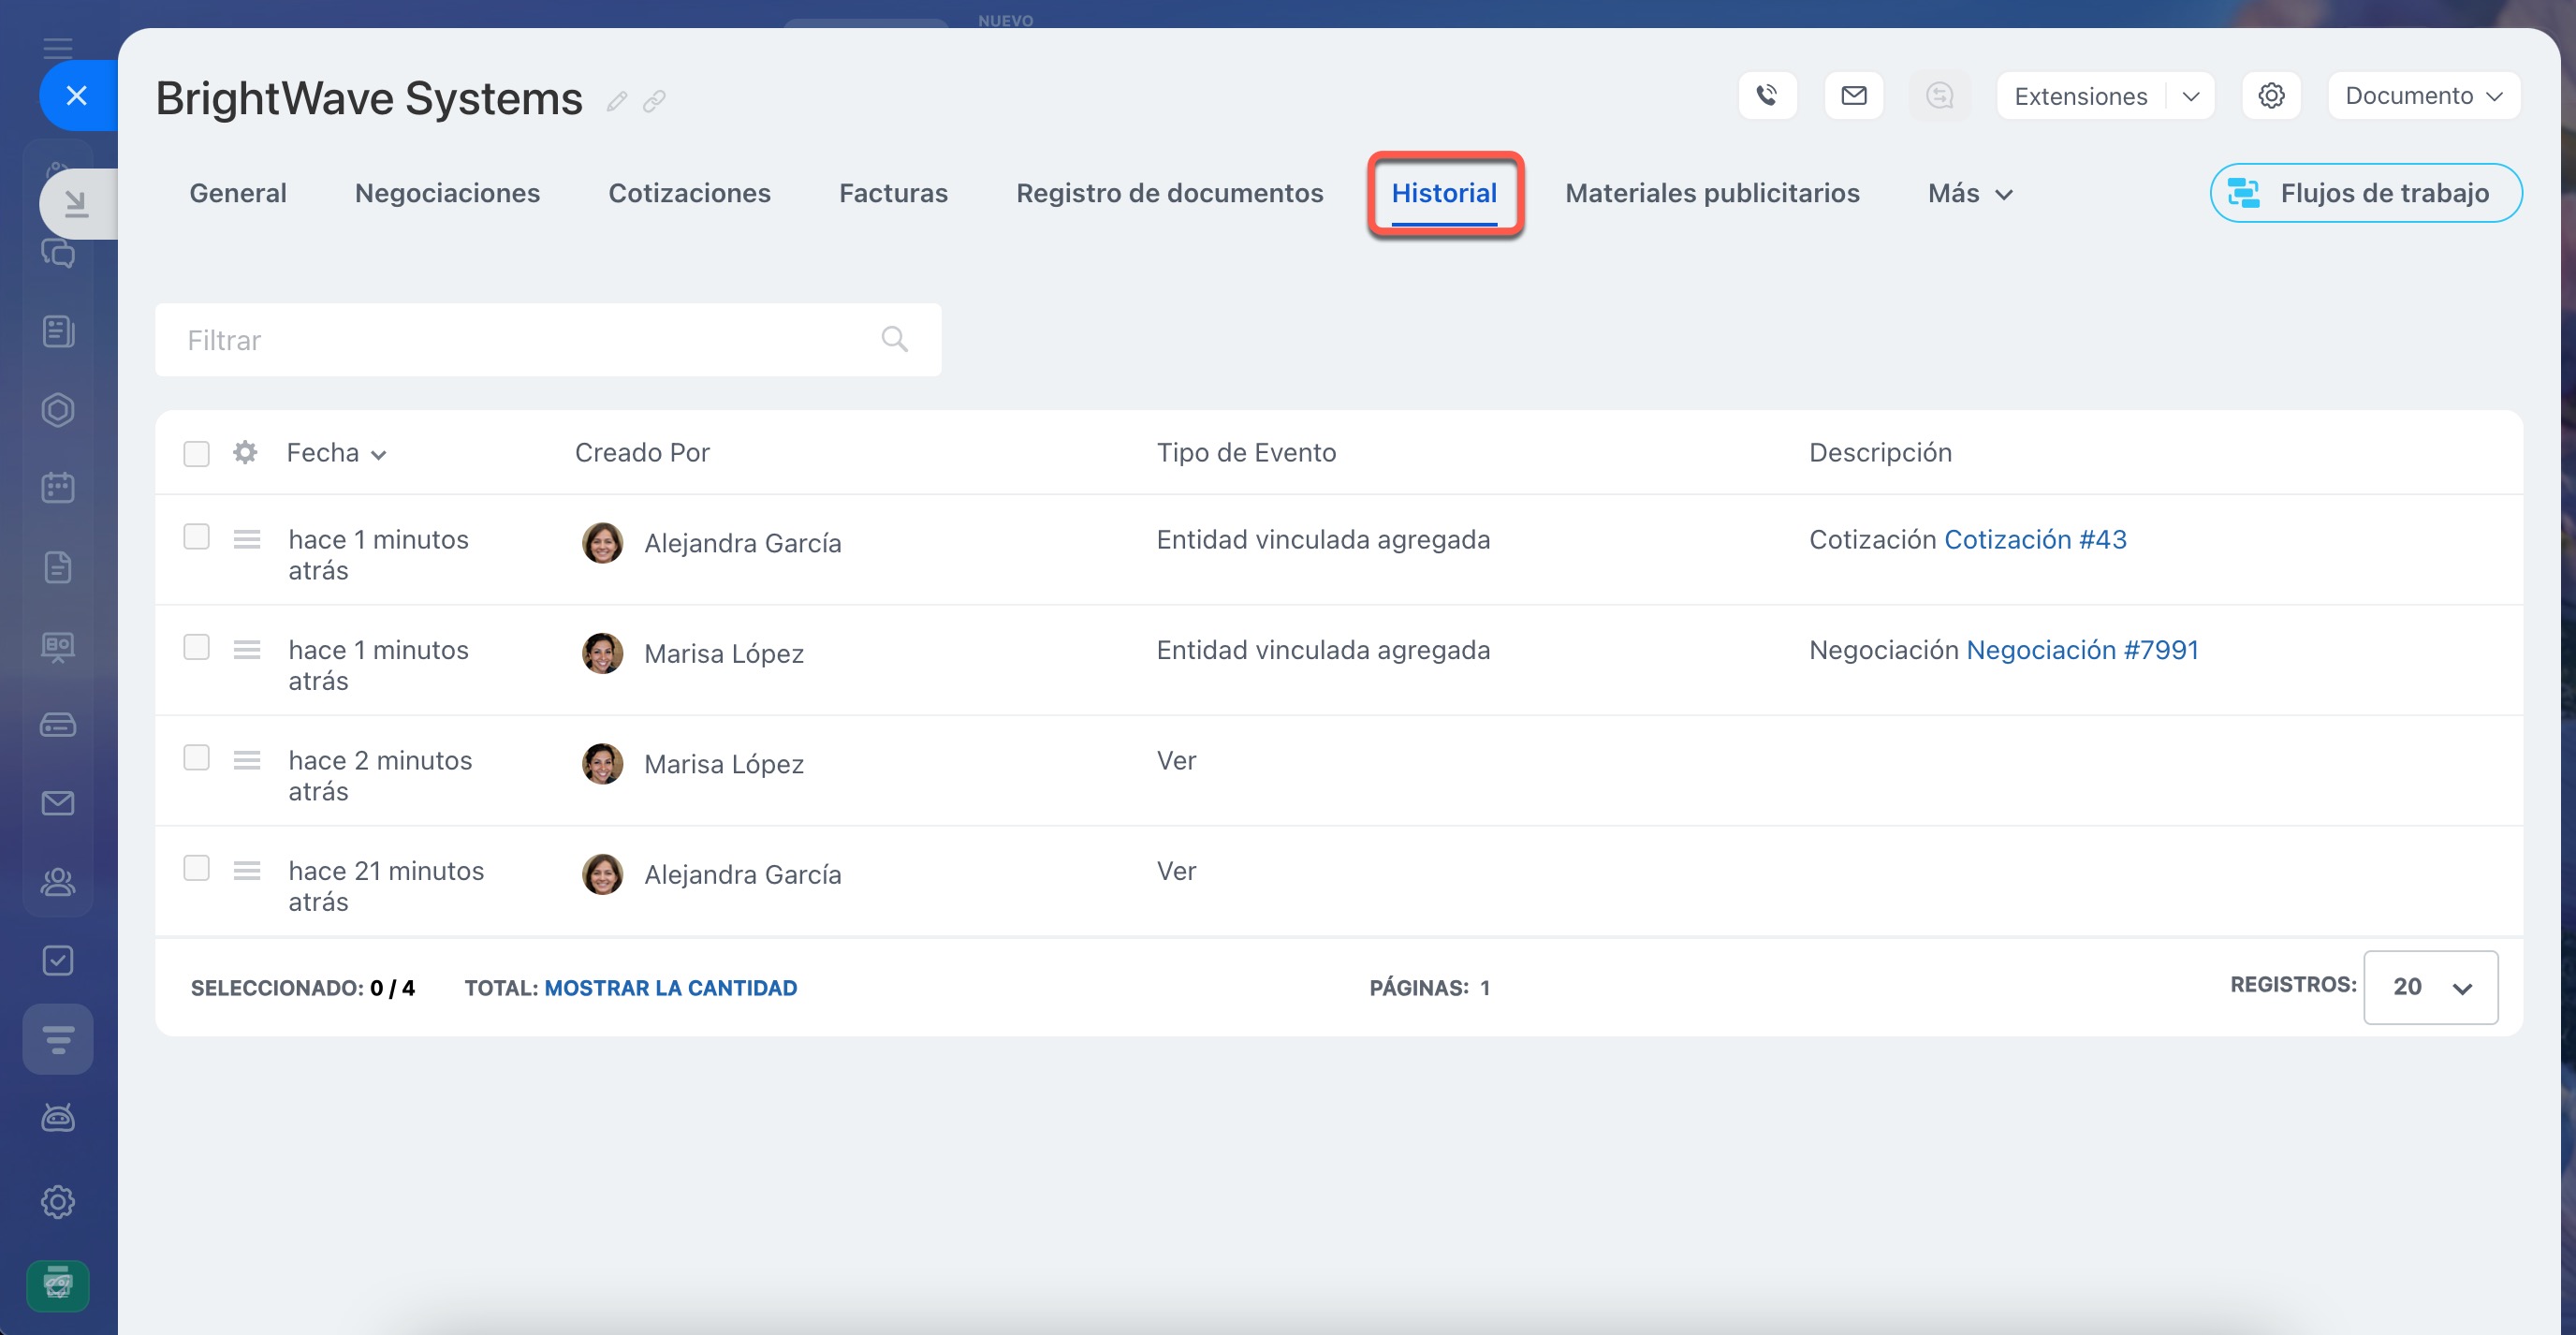Click the Flujos de trabajo button
Screen dimensions: 2576x1335
click(2366, 193)
